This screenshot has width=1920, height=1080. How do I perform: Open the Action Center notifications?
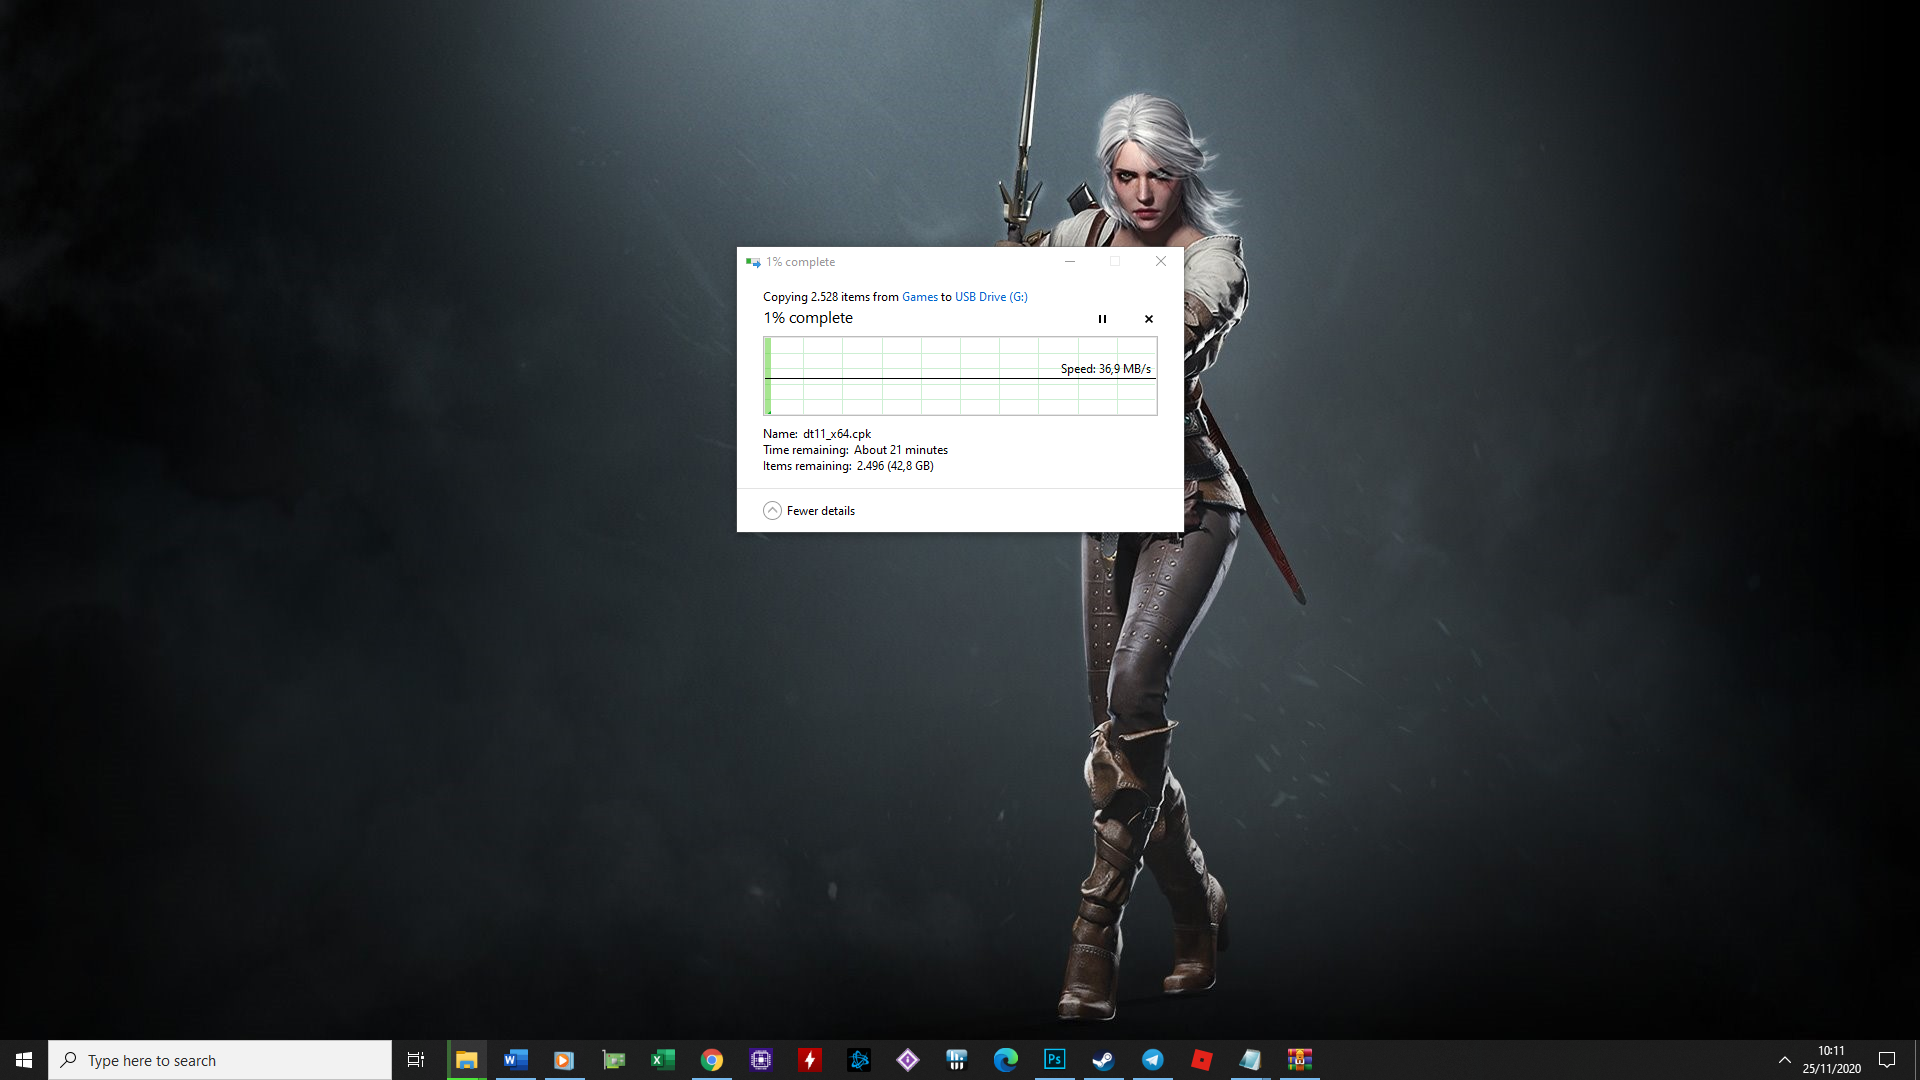tap(1887, 1060)
